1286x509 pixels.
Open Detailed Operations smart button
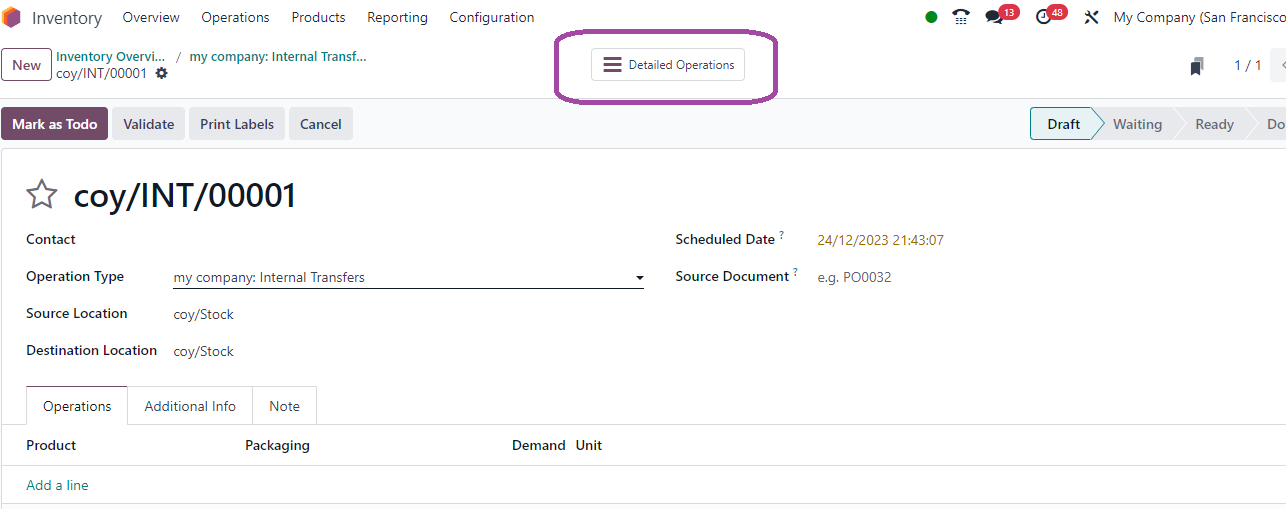click(x=668, y=65)
